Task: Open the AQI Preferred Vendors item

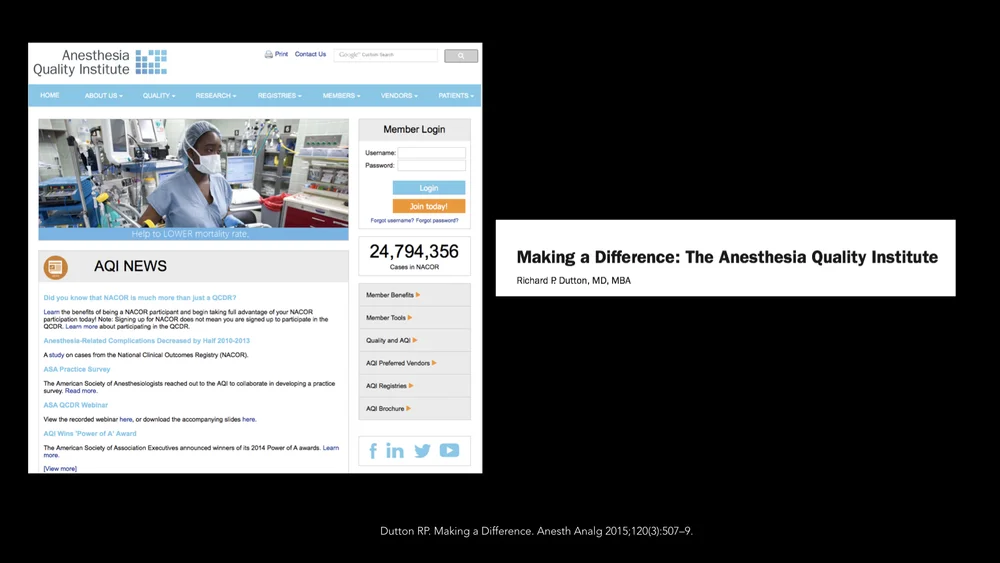Action: 415,363
